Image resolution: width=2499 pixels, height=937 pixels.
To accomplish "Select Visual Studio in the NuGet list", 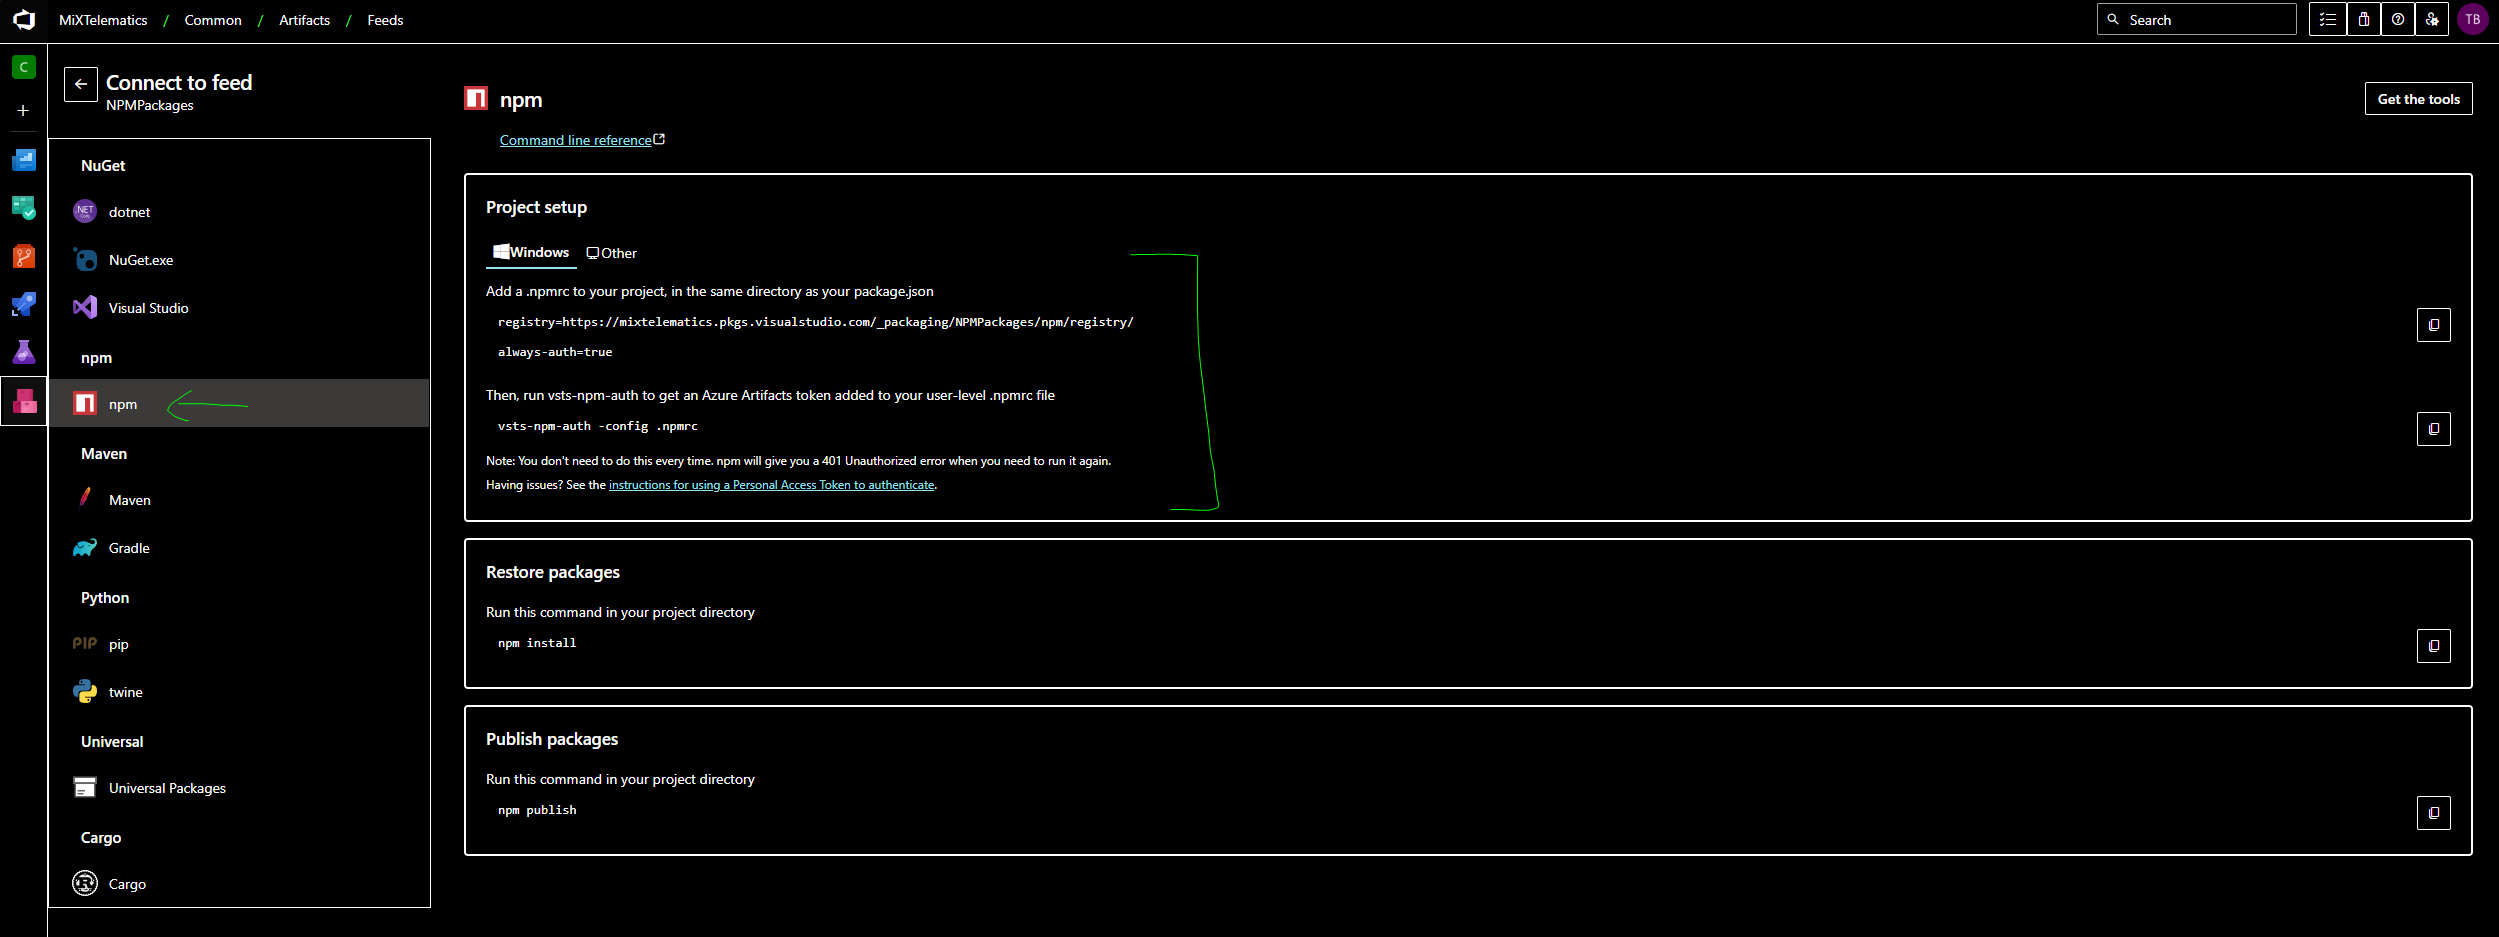I will 148,308.
